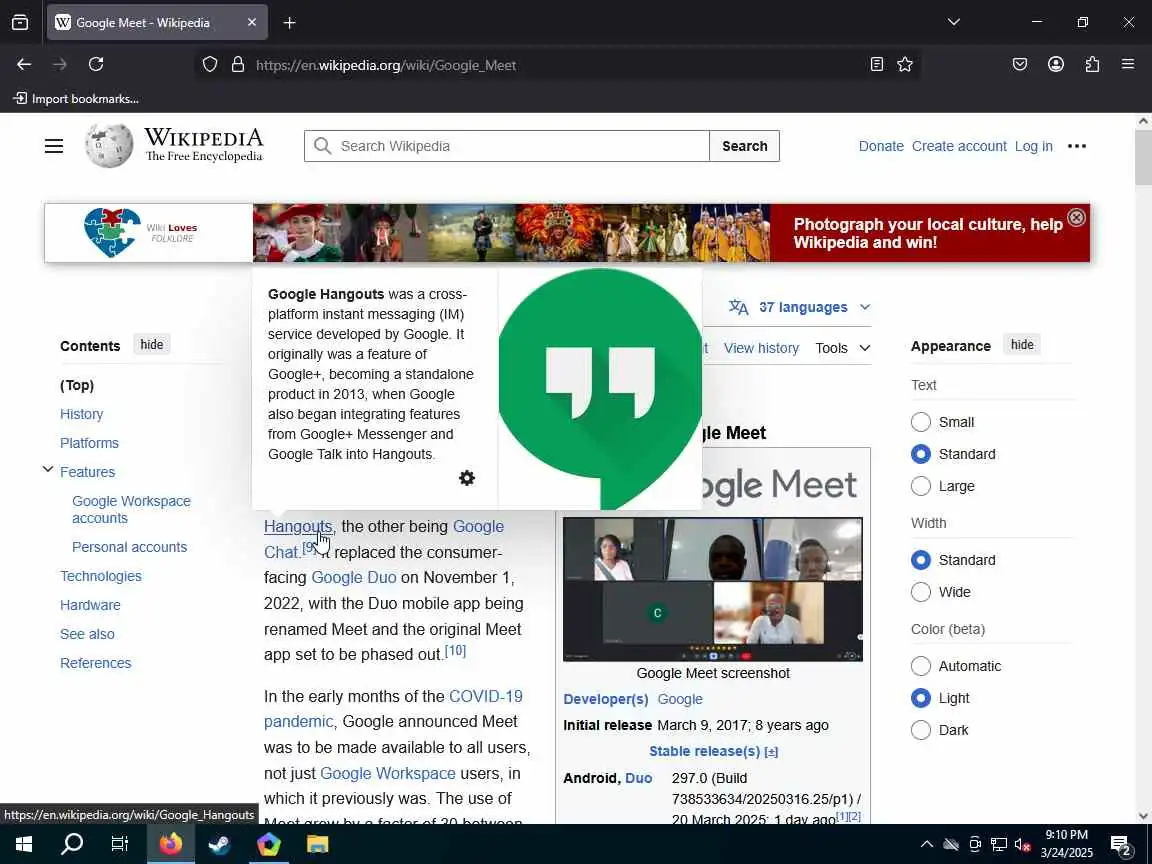Viewport: 1152px width, 864px height.
Task: Select Wide page width
Action: point(921,591)
